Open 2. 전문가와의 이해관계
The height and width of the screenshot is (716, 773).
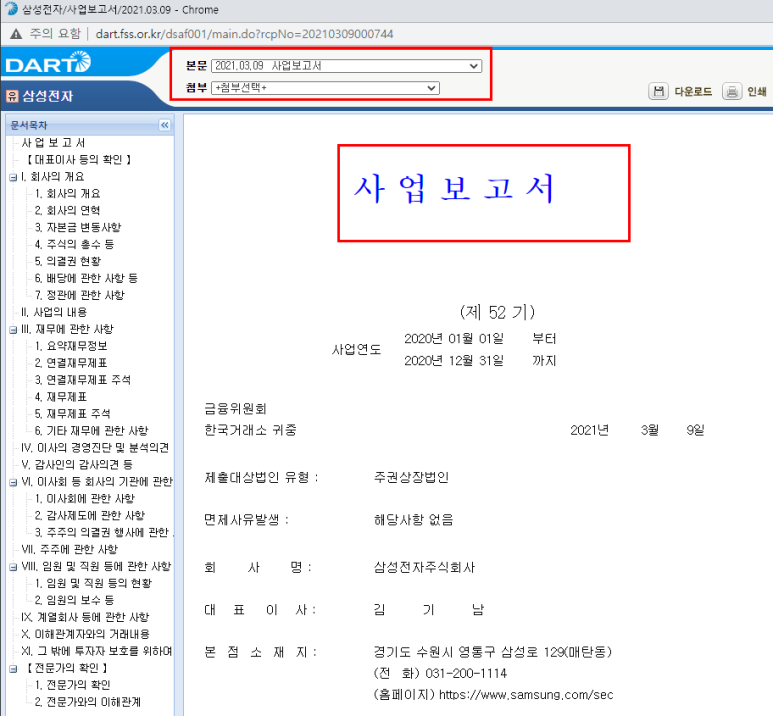[x=88, y=701]
